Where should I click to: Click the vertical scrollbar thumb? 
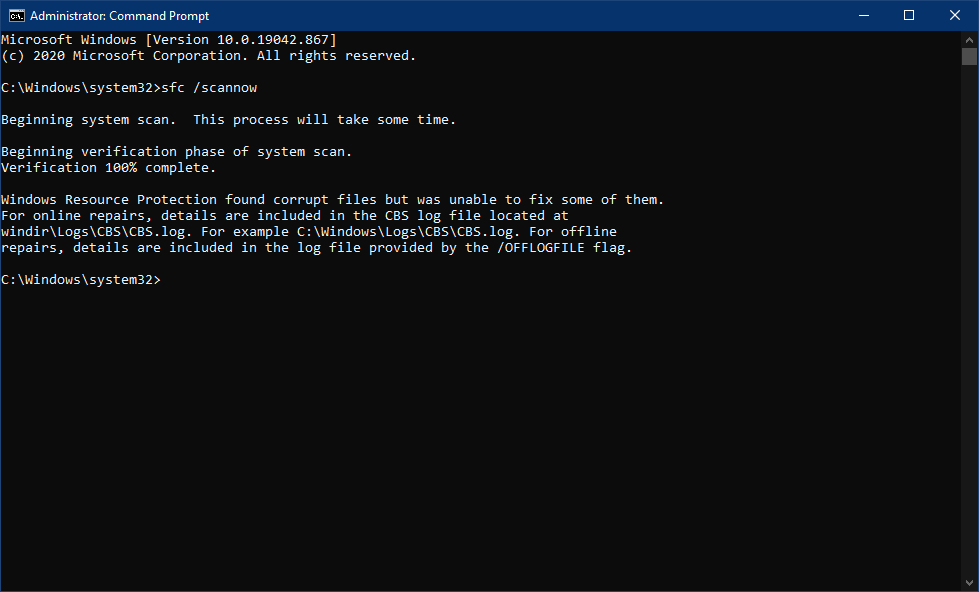tap(969, 56)
